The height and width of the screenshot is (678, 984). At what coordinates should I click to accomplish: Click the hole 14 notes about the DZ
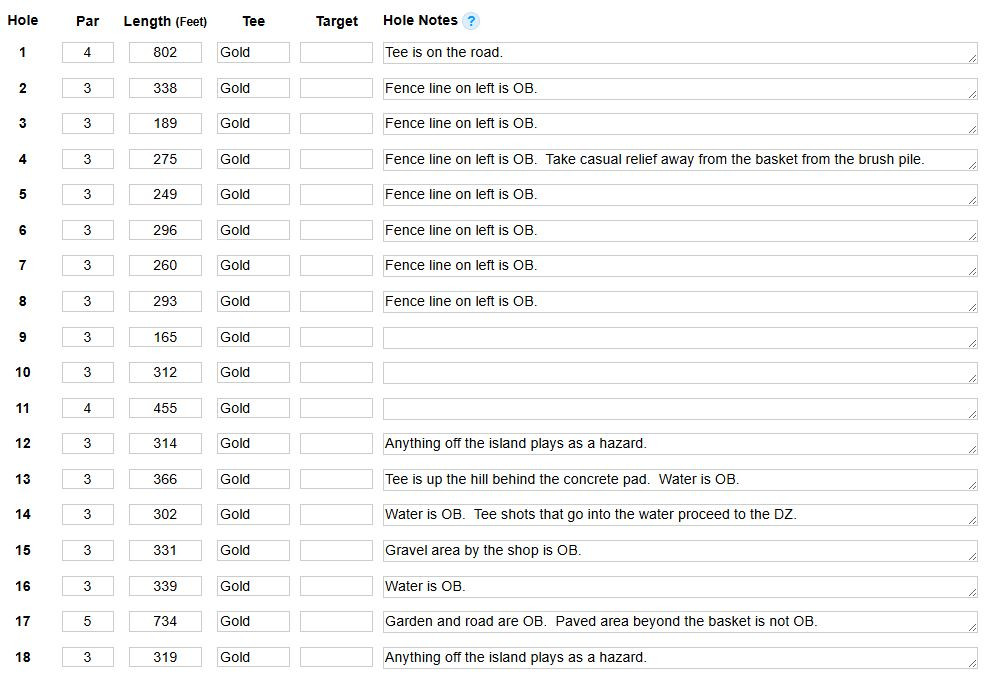(680, 515)
